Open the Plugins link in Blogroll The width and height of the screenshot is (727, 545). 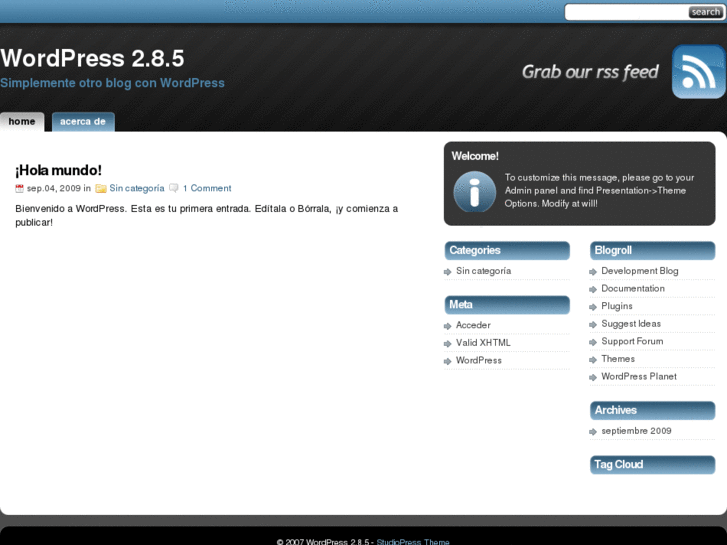617,306
